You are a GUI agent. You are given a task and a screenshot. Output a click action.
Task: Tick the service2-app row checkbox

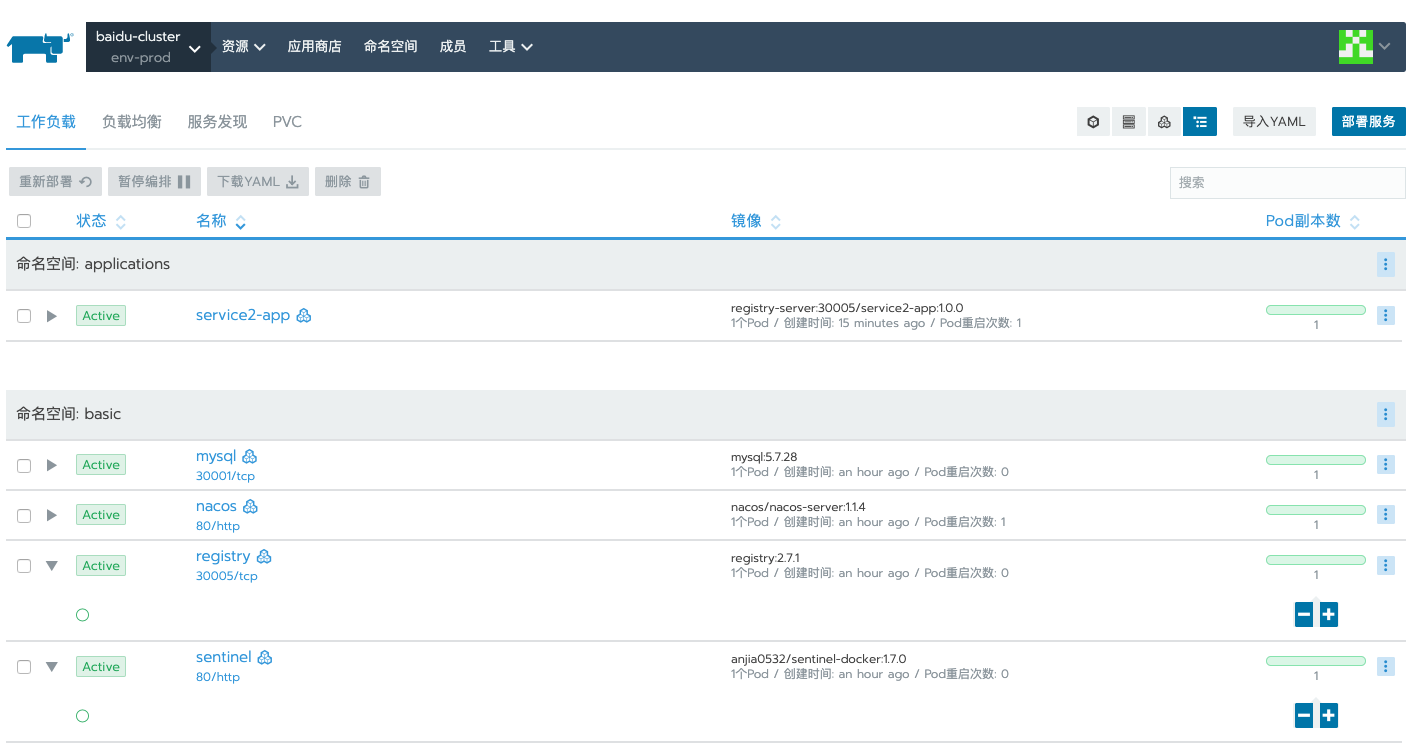24,316
